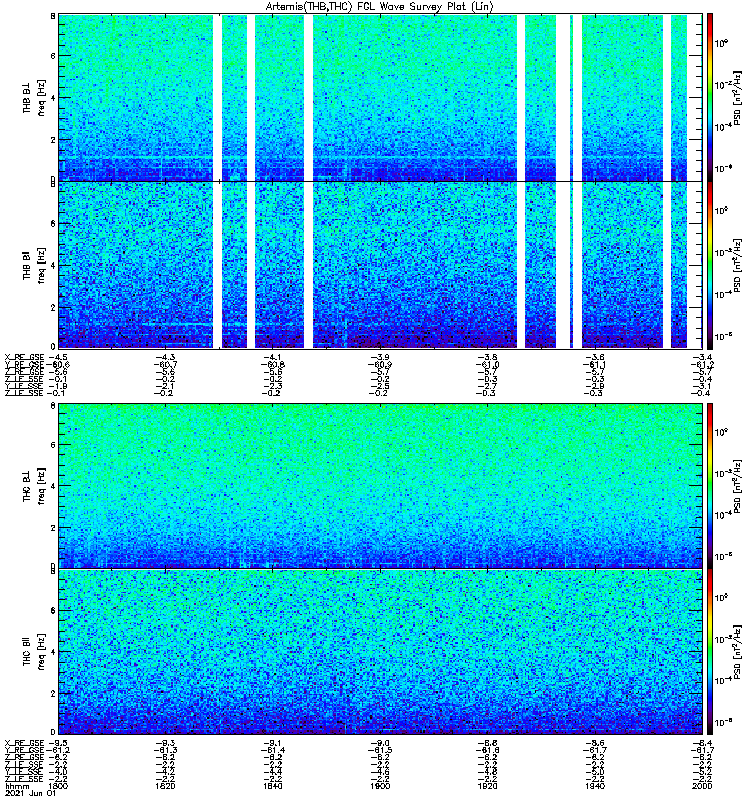Select the THB B∥ spectrogram panel

(x=381, y=265)
